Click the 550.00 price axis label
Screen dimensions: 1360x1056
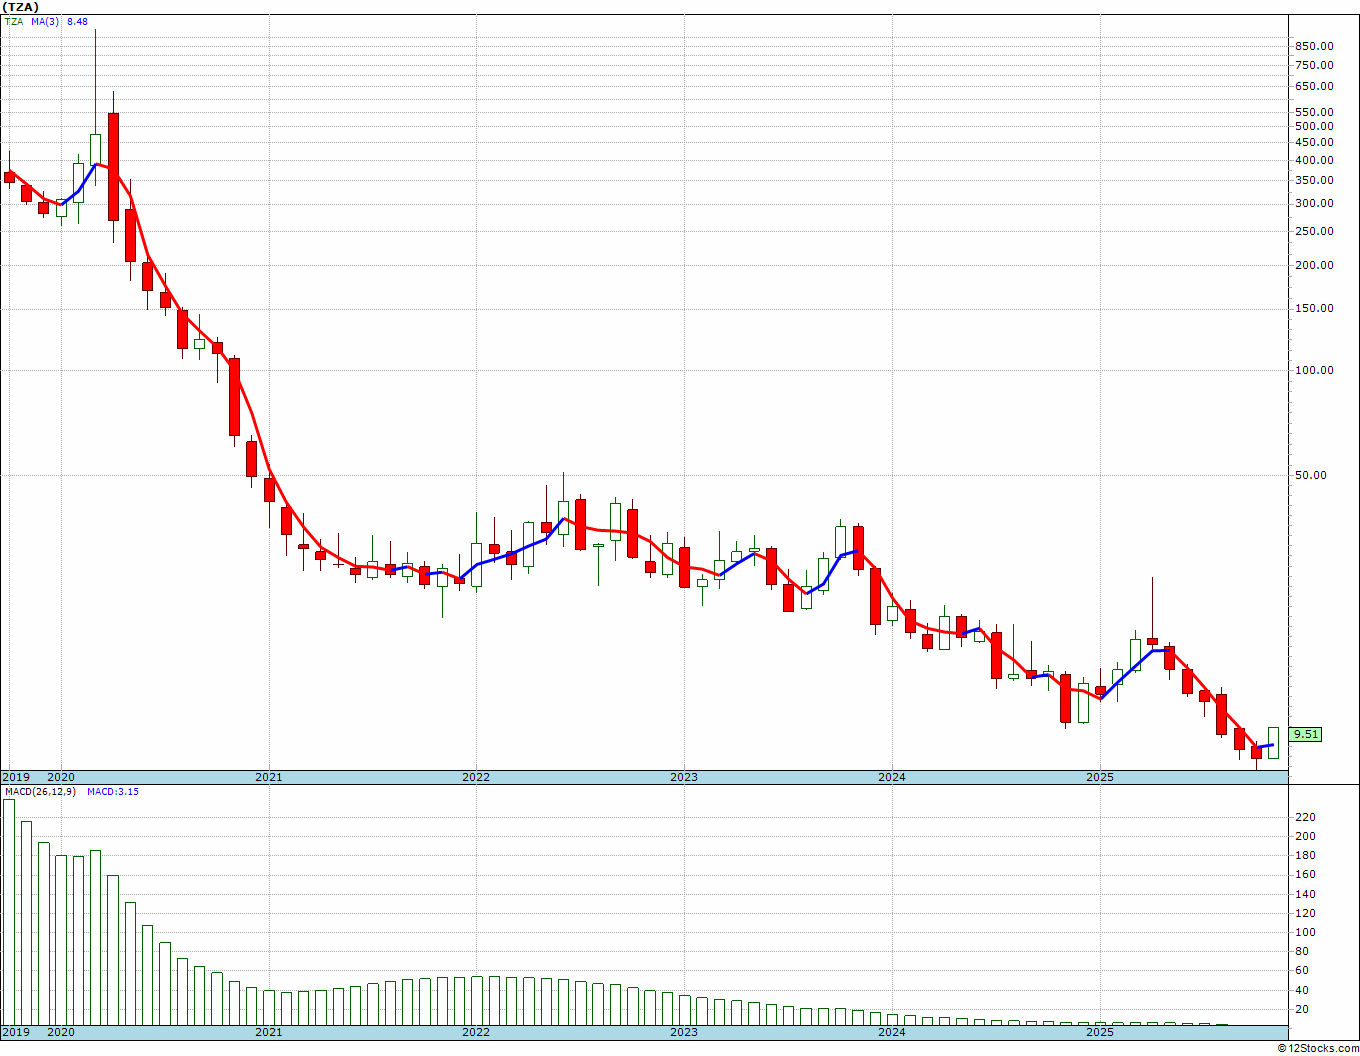[x=1313, y=112]
